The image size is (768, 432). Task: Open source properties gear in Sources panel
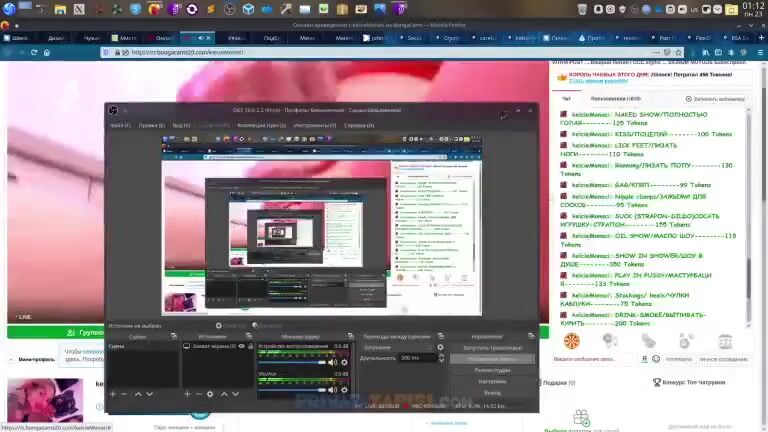pos(210,394)
